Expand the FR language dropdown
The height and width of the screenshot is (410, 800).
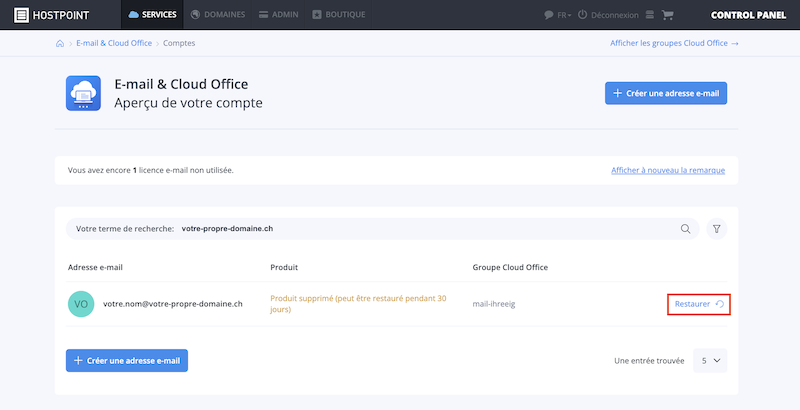click(564, 15)
